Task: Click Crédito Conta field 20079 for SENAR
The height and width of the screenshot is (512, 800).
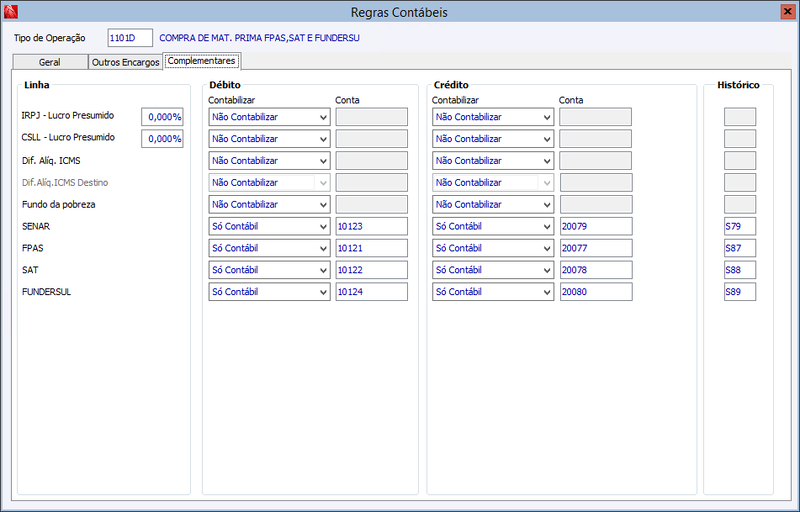Action: point(596,226)
